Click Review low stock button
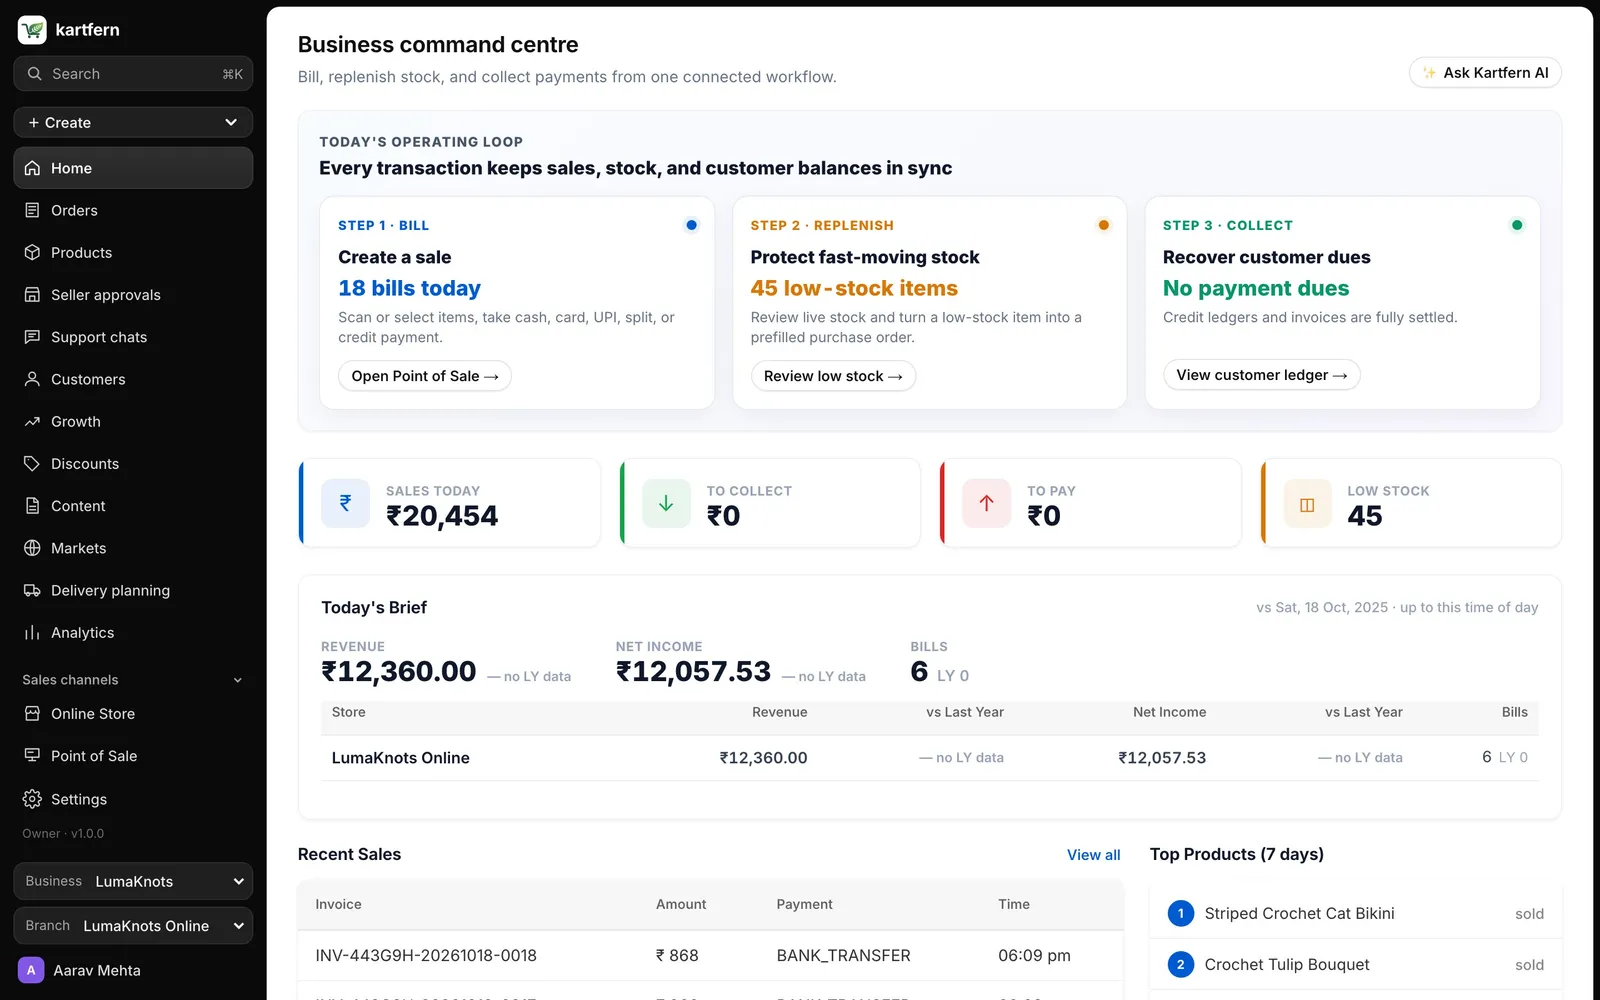Viewport: 1600px width, 1000px height. (833, 376)
